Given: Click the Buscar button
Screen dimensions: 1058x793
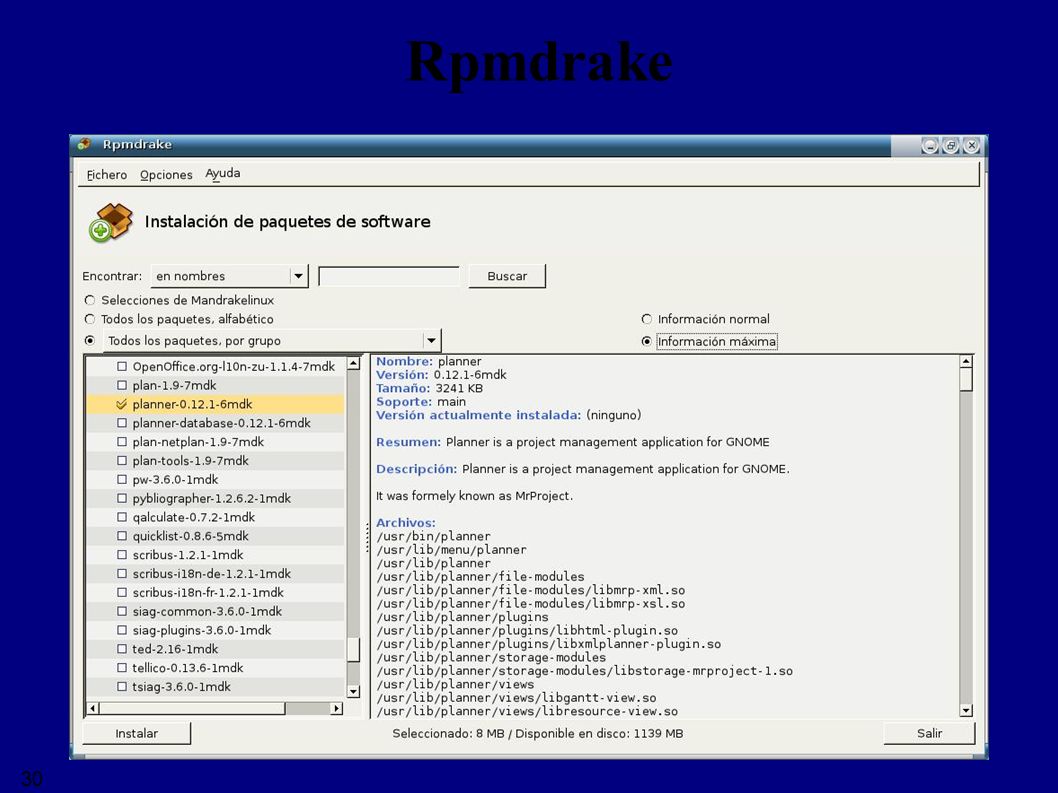Looking at the screenshot, I should click(x=507, y=276).
